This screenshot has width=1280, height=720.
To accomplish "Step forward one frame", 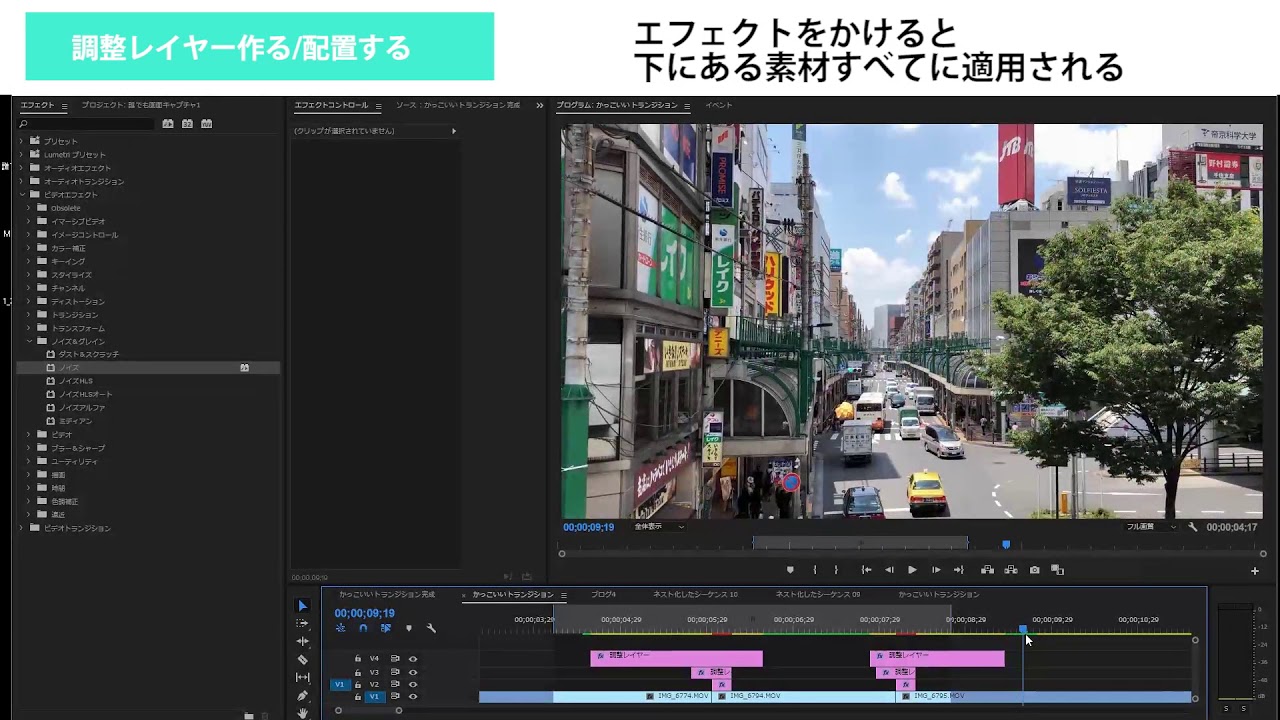I will point(936,570).
